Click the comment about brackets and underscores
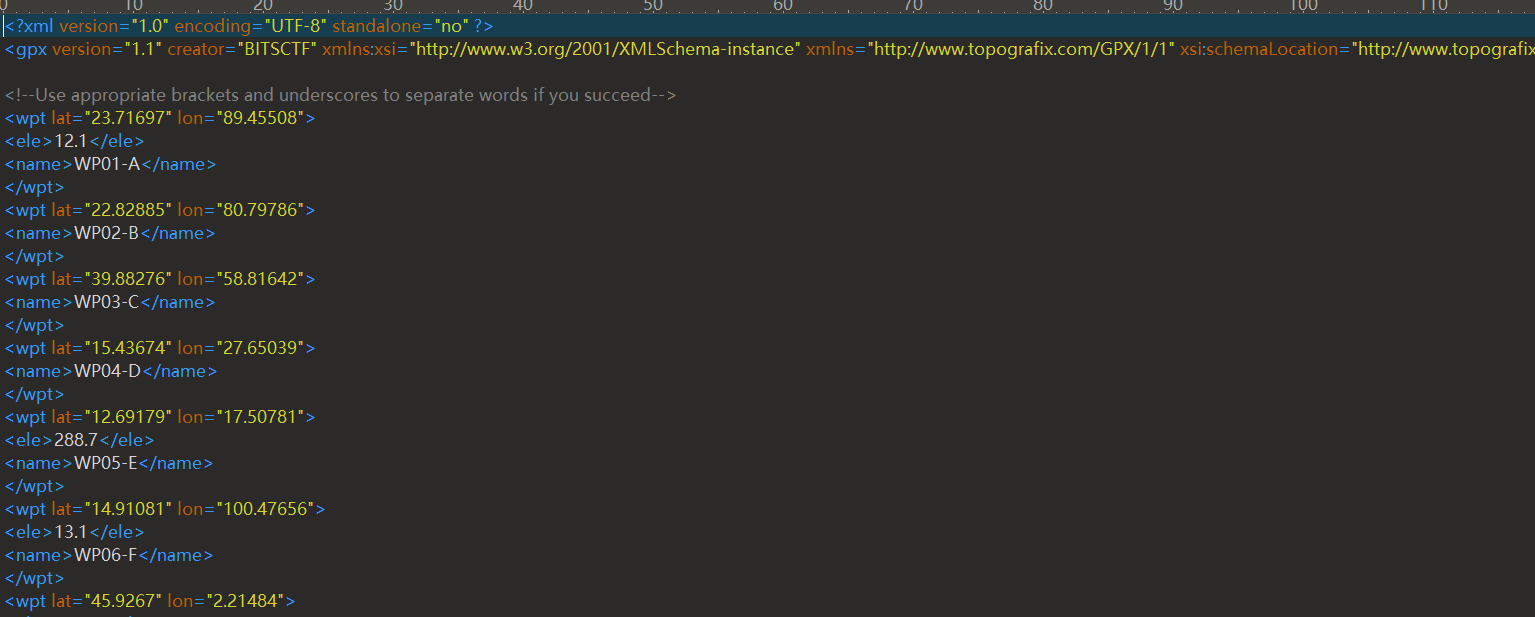The image size is (1535, 617). pos(341,95)
